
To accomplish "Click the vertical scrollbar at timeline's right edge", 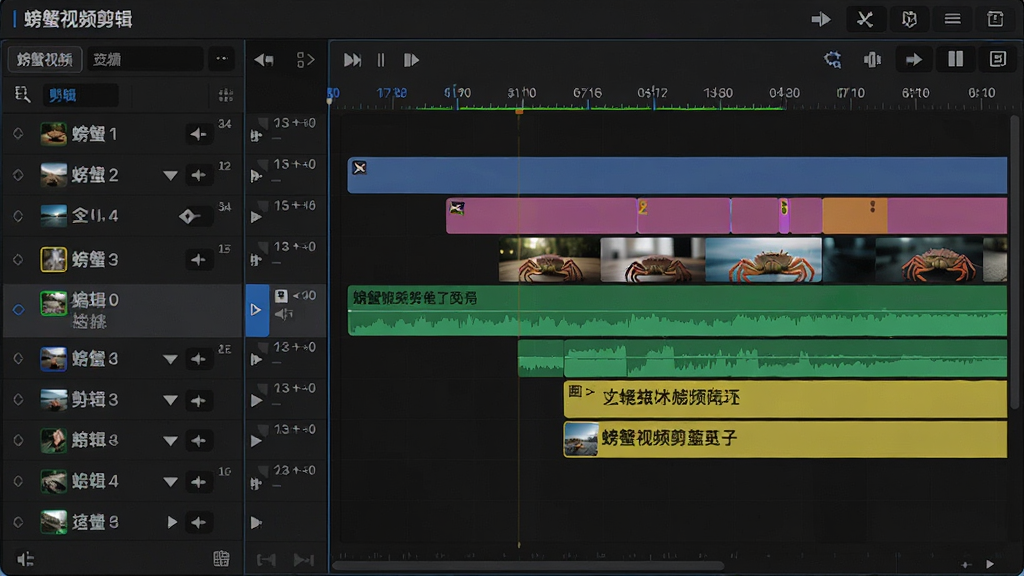I will [1014, 262].
